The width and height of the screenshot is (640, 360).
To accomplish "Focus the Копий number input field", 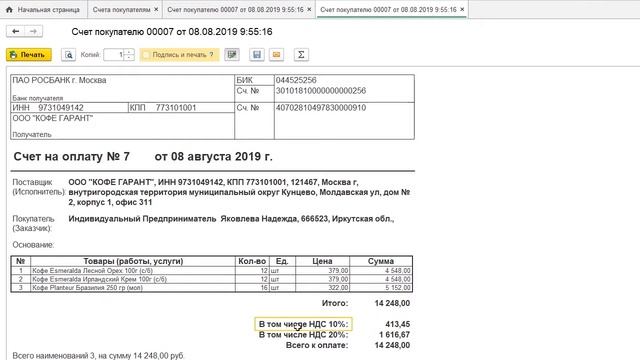I will 114,55.
